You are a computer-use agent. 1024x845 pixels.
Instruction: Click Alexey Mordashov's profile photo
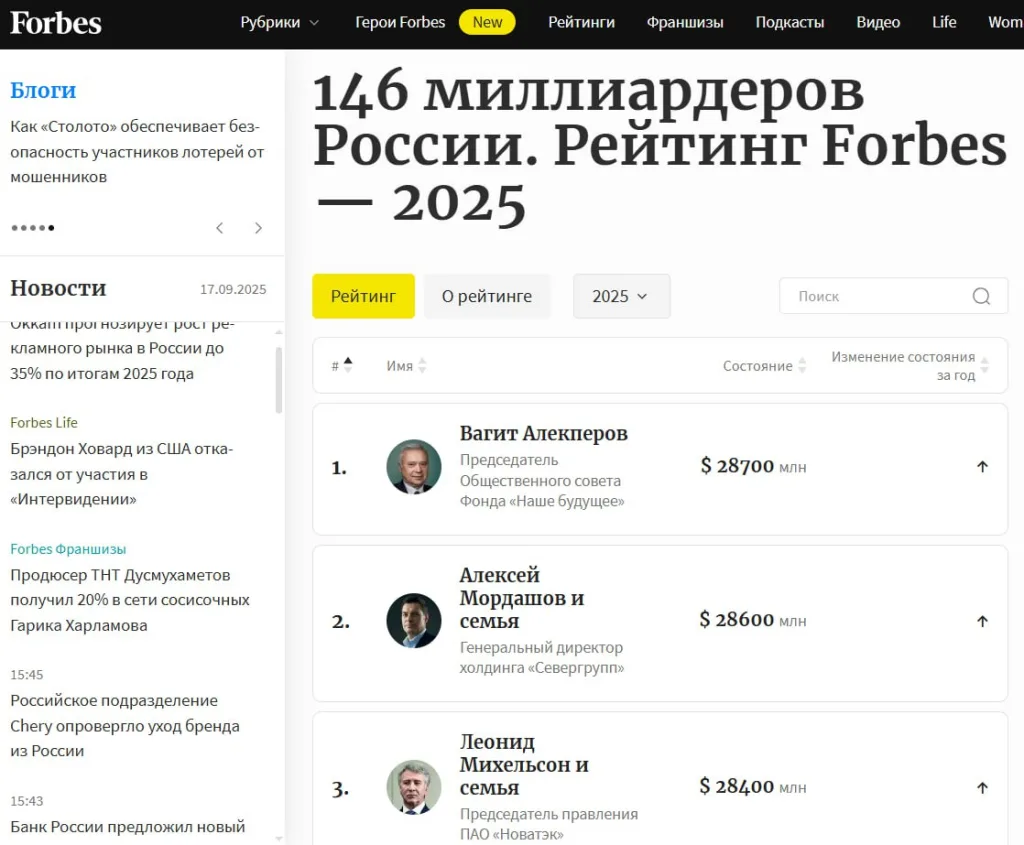pyautogui.click(x=413, y=620)
